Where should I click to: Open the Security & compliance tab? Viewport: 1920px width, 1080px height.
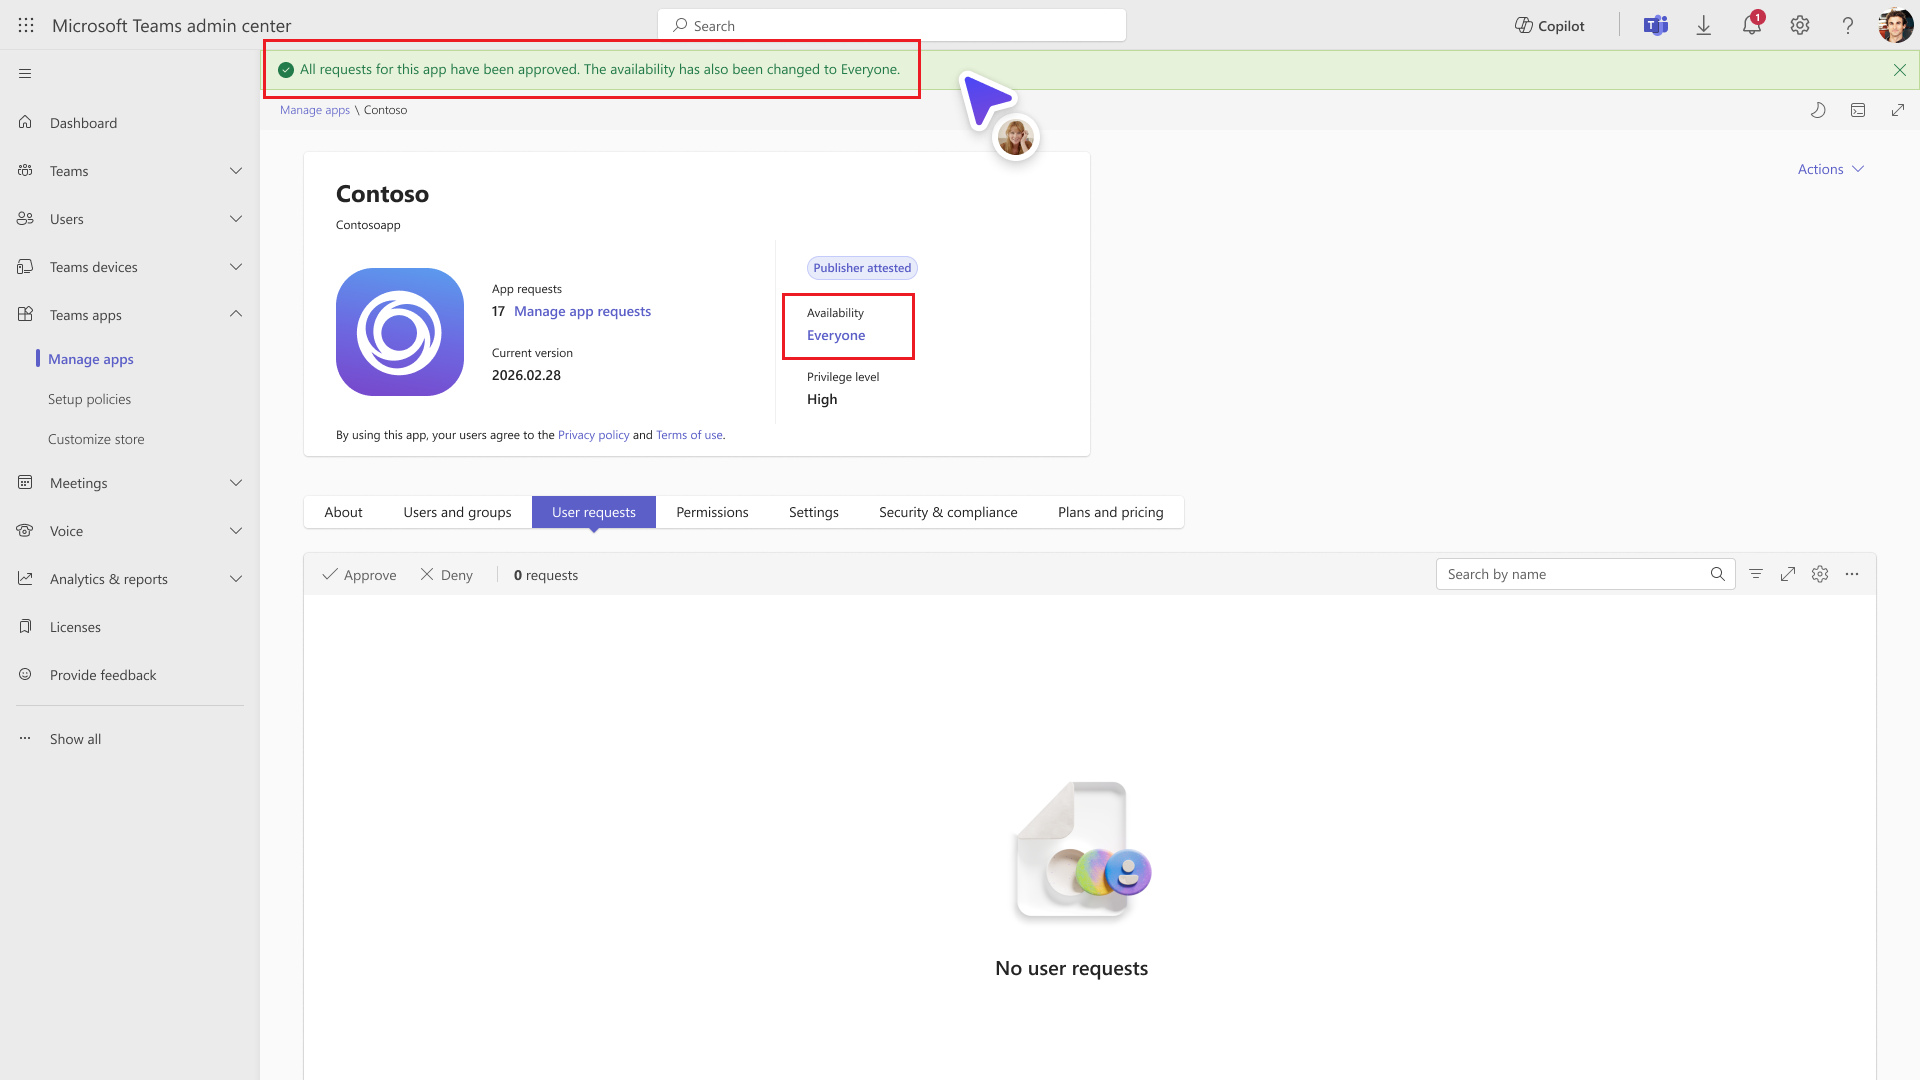click(x=948, y=512)
